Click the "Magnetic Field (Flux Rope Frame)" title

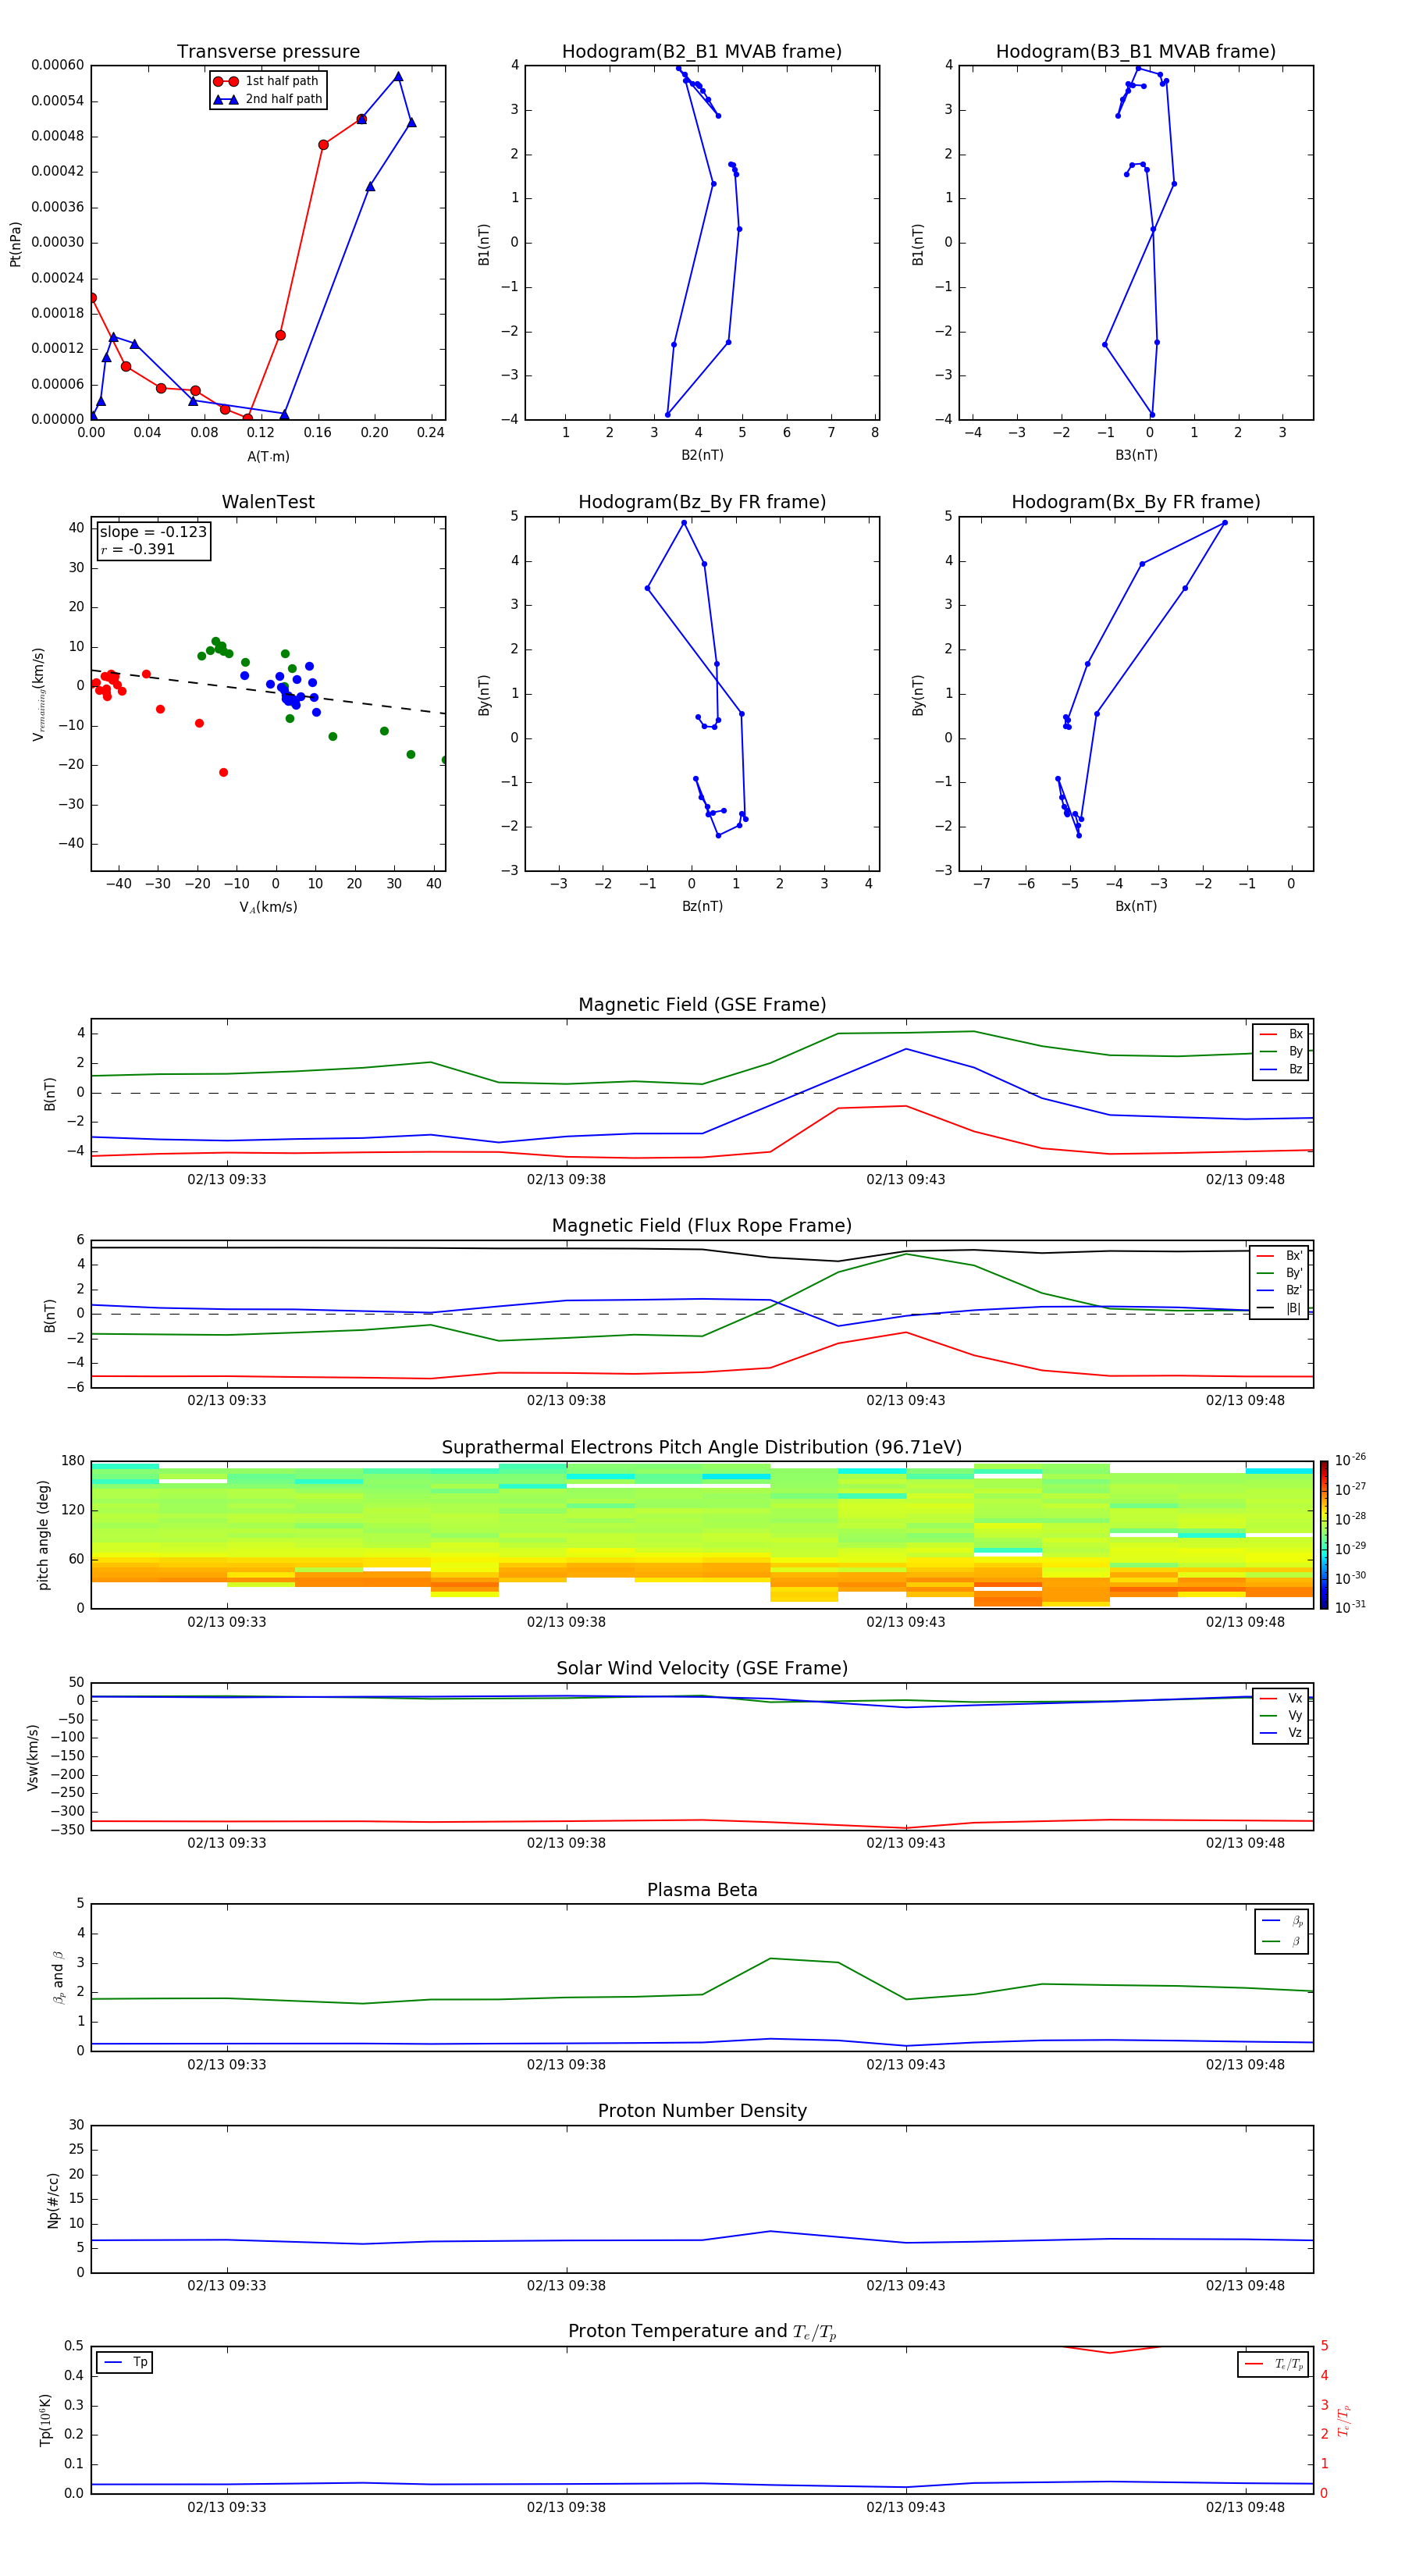[x=702, y=1226]
